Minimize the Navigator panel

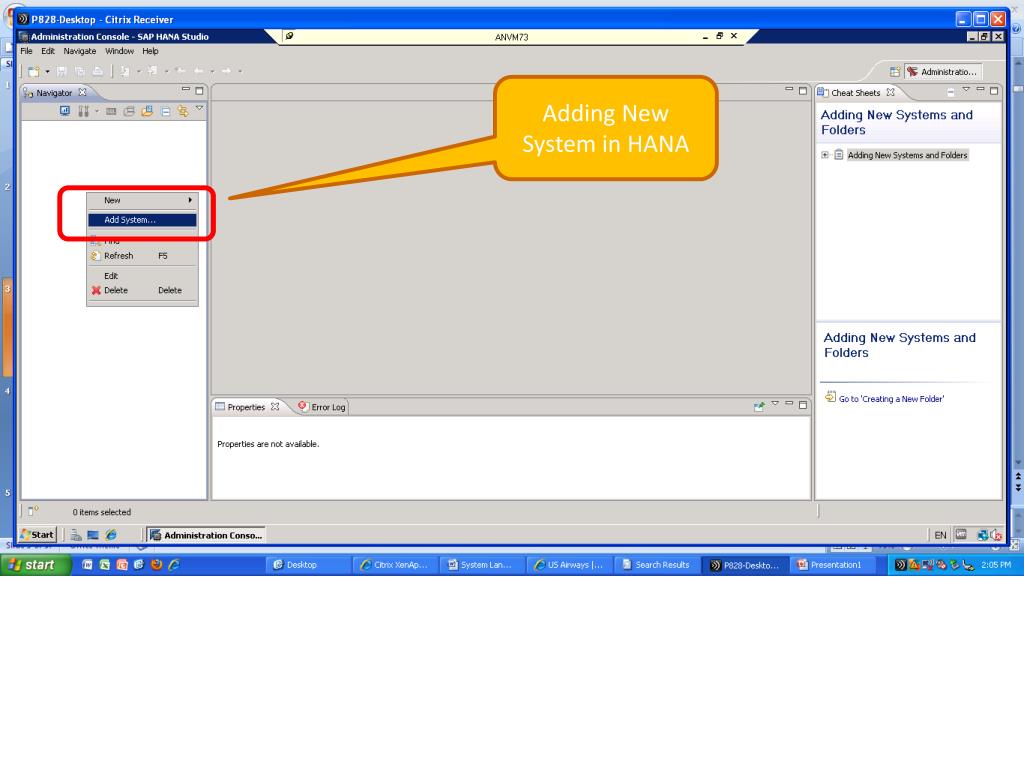(x=185, y=89)
